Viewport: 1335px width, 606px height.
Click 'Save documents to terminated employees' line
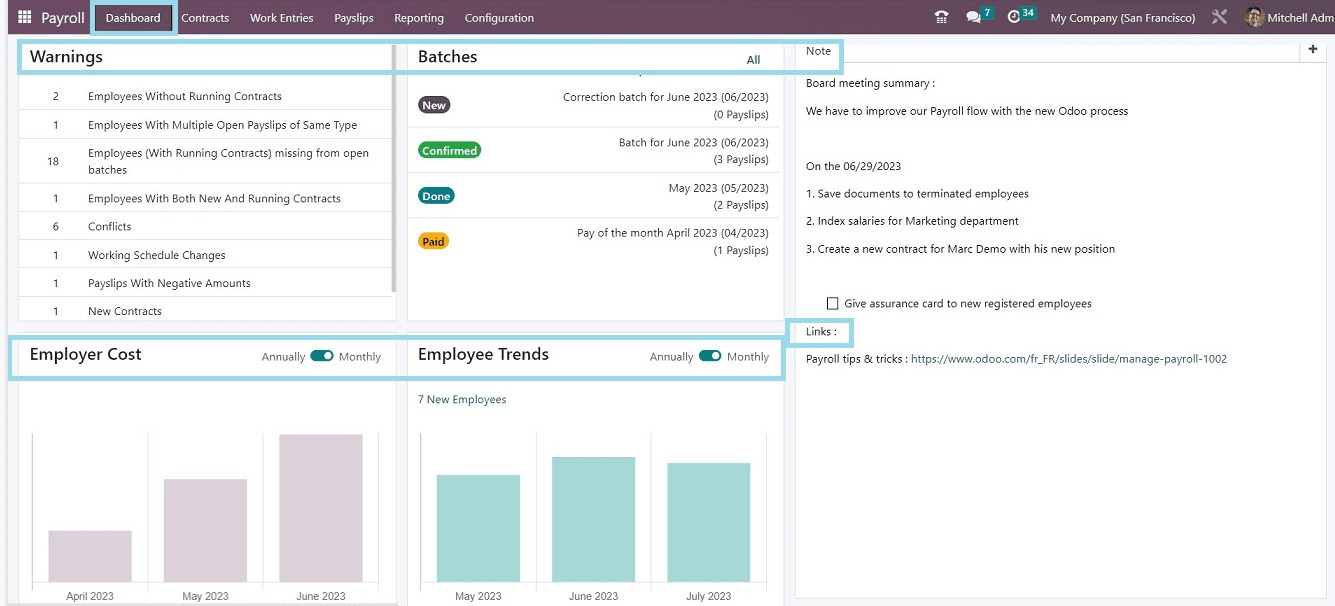917,193
